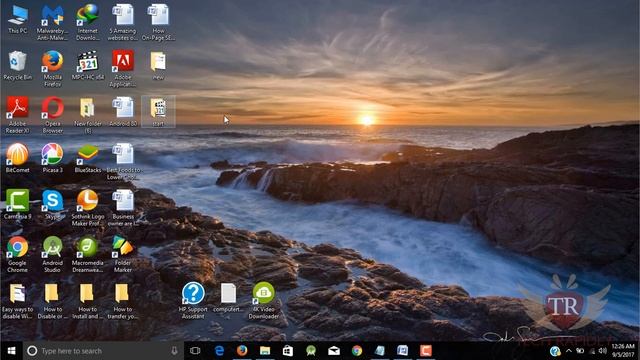Open Task View from the taskbar
This screenshot has height=360, width=640.
coord(195,351)
